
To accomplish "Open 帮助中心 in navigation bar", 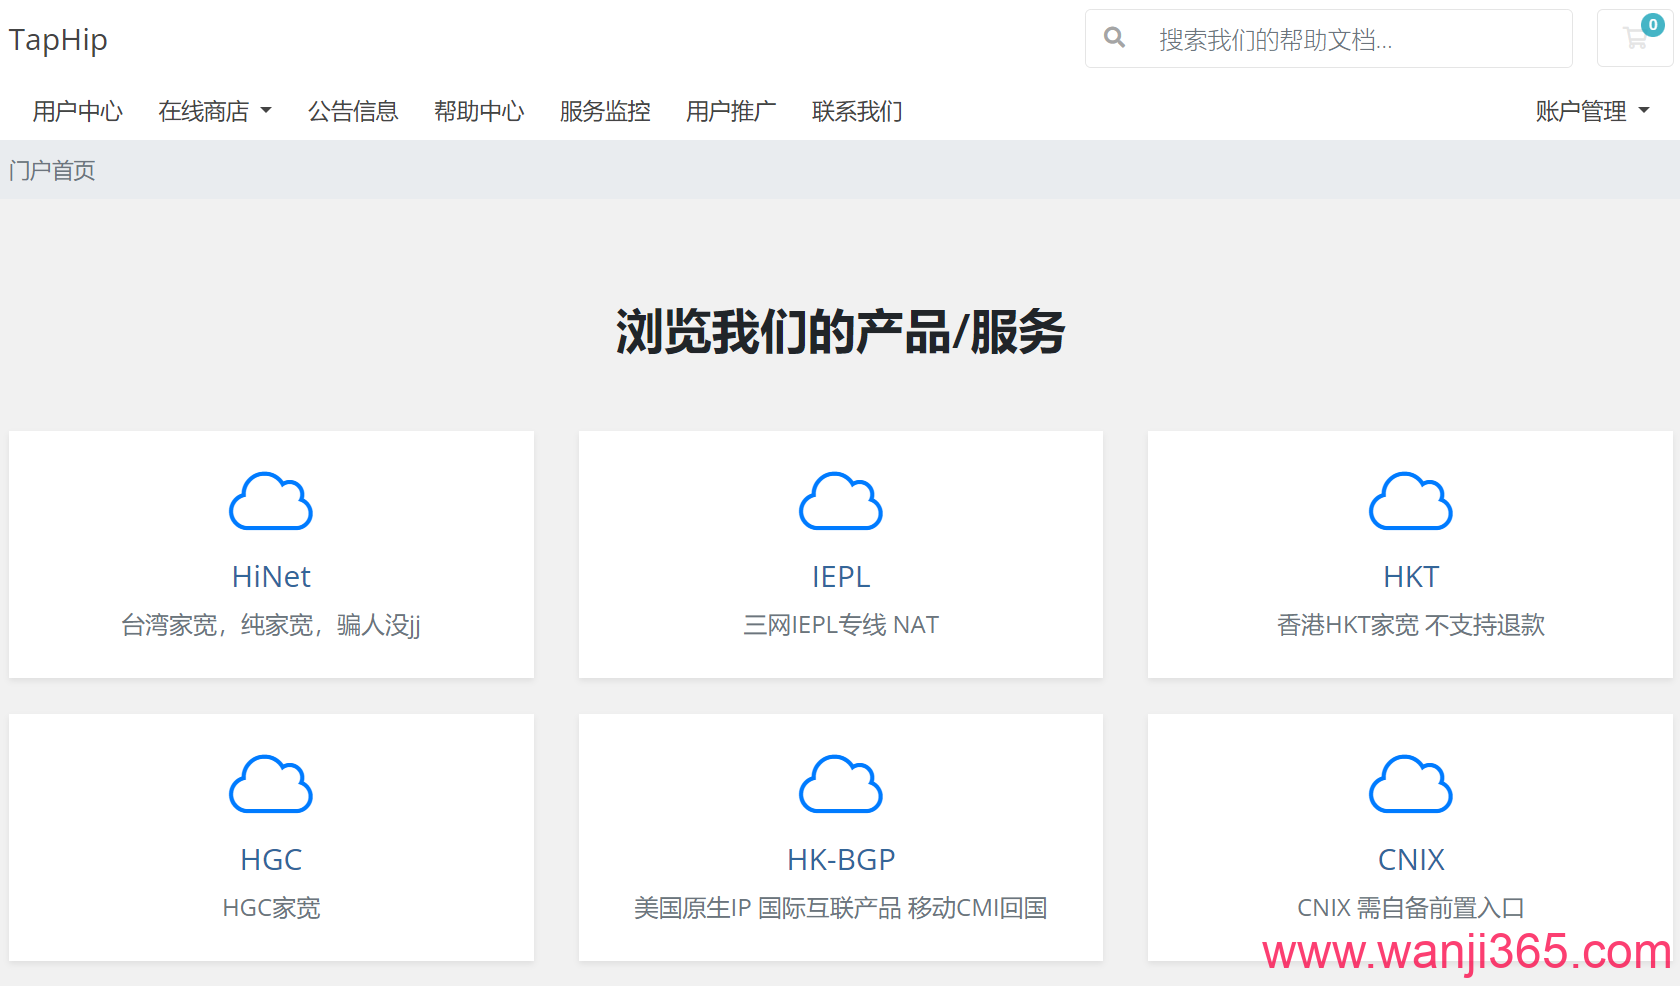I will pos(479,111).
